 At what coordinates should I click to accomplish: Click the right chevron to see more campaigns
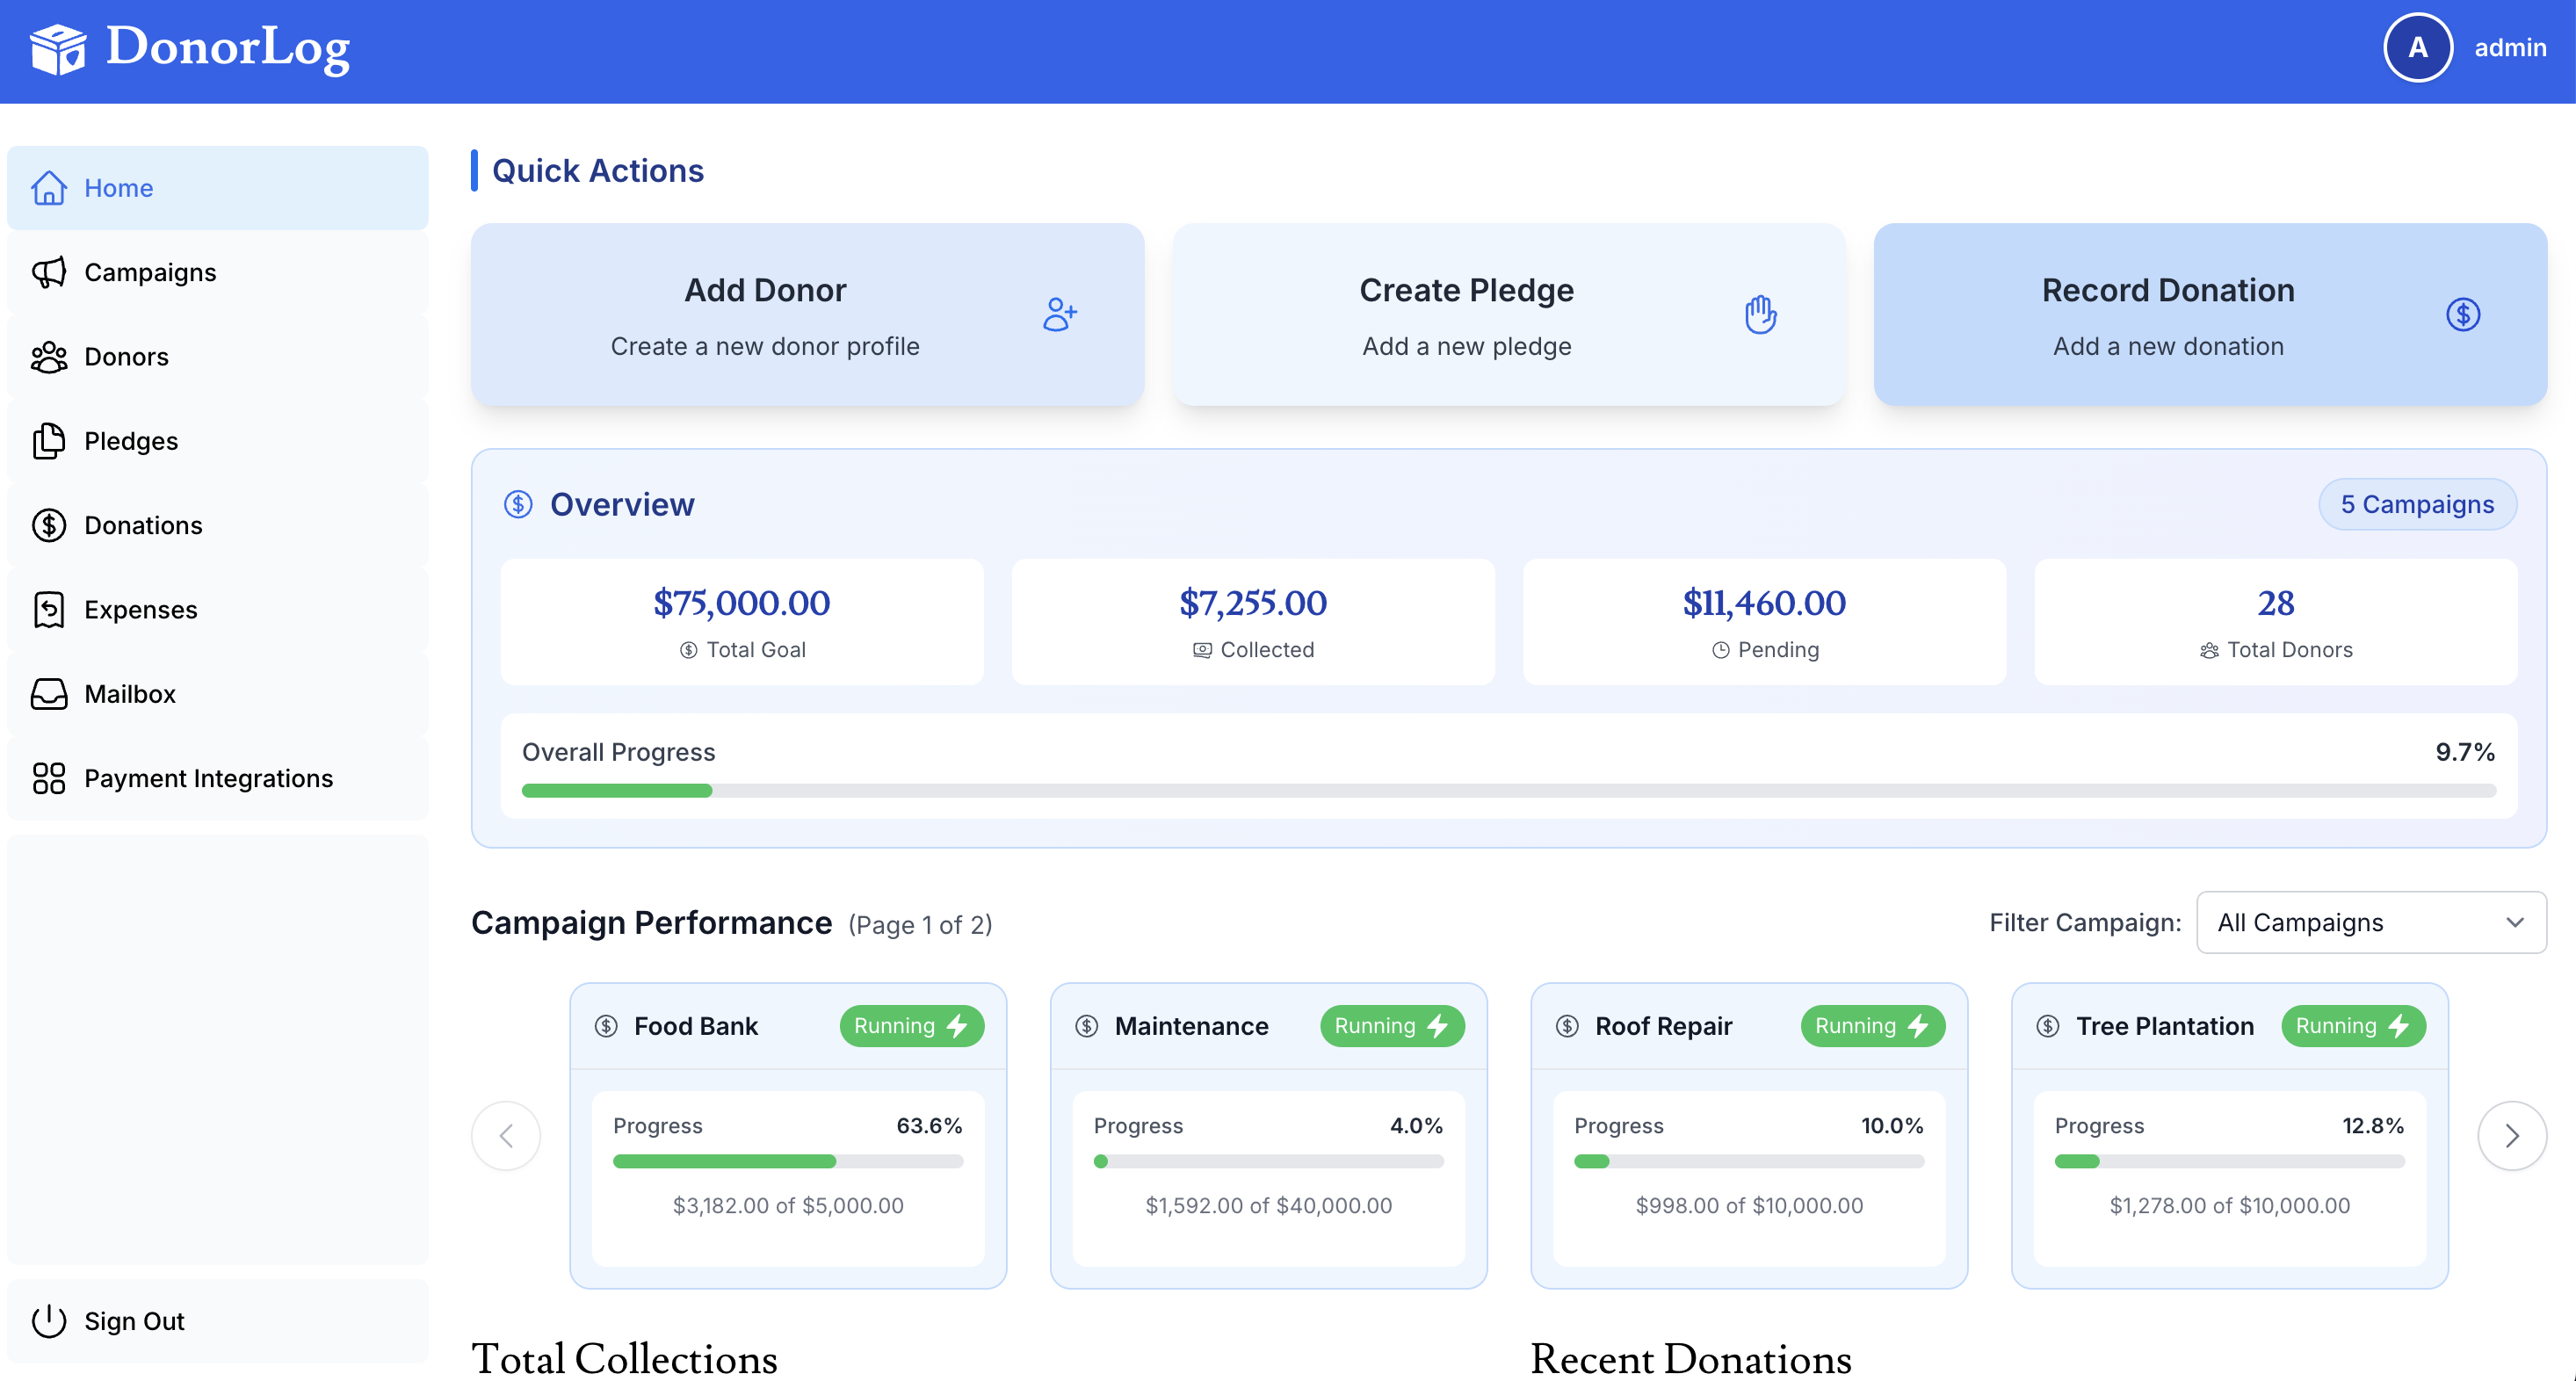[2512, 1136]
